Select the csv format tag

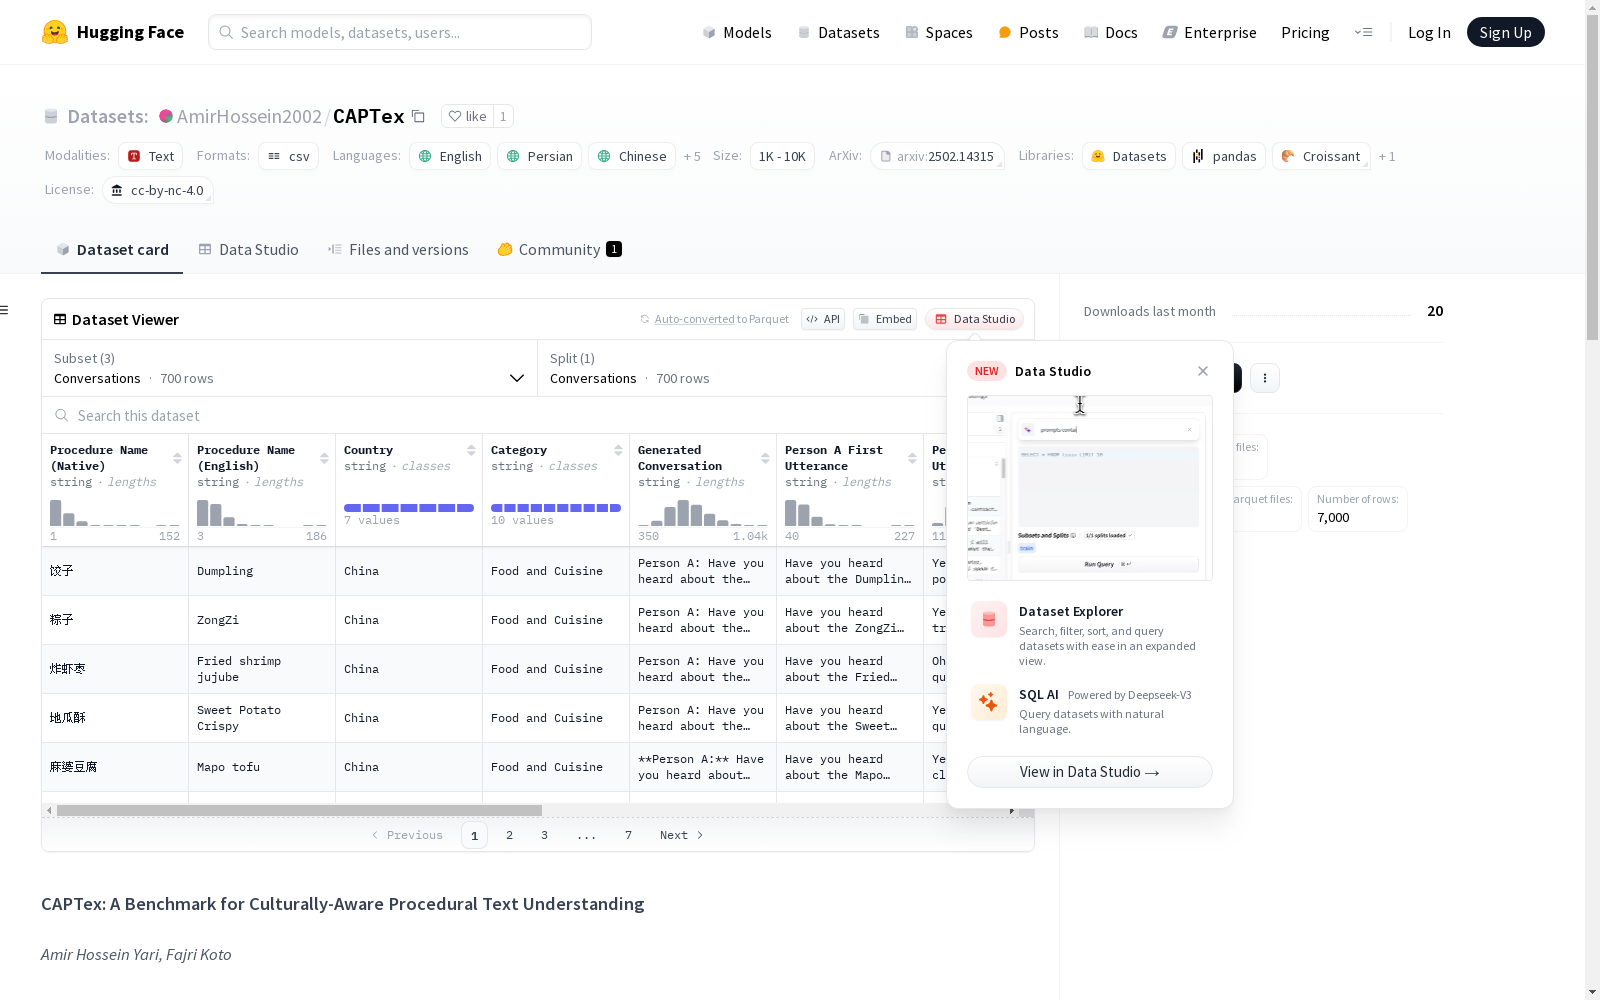[289, 156]
